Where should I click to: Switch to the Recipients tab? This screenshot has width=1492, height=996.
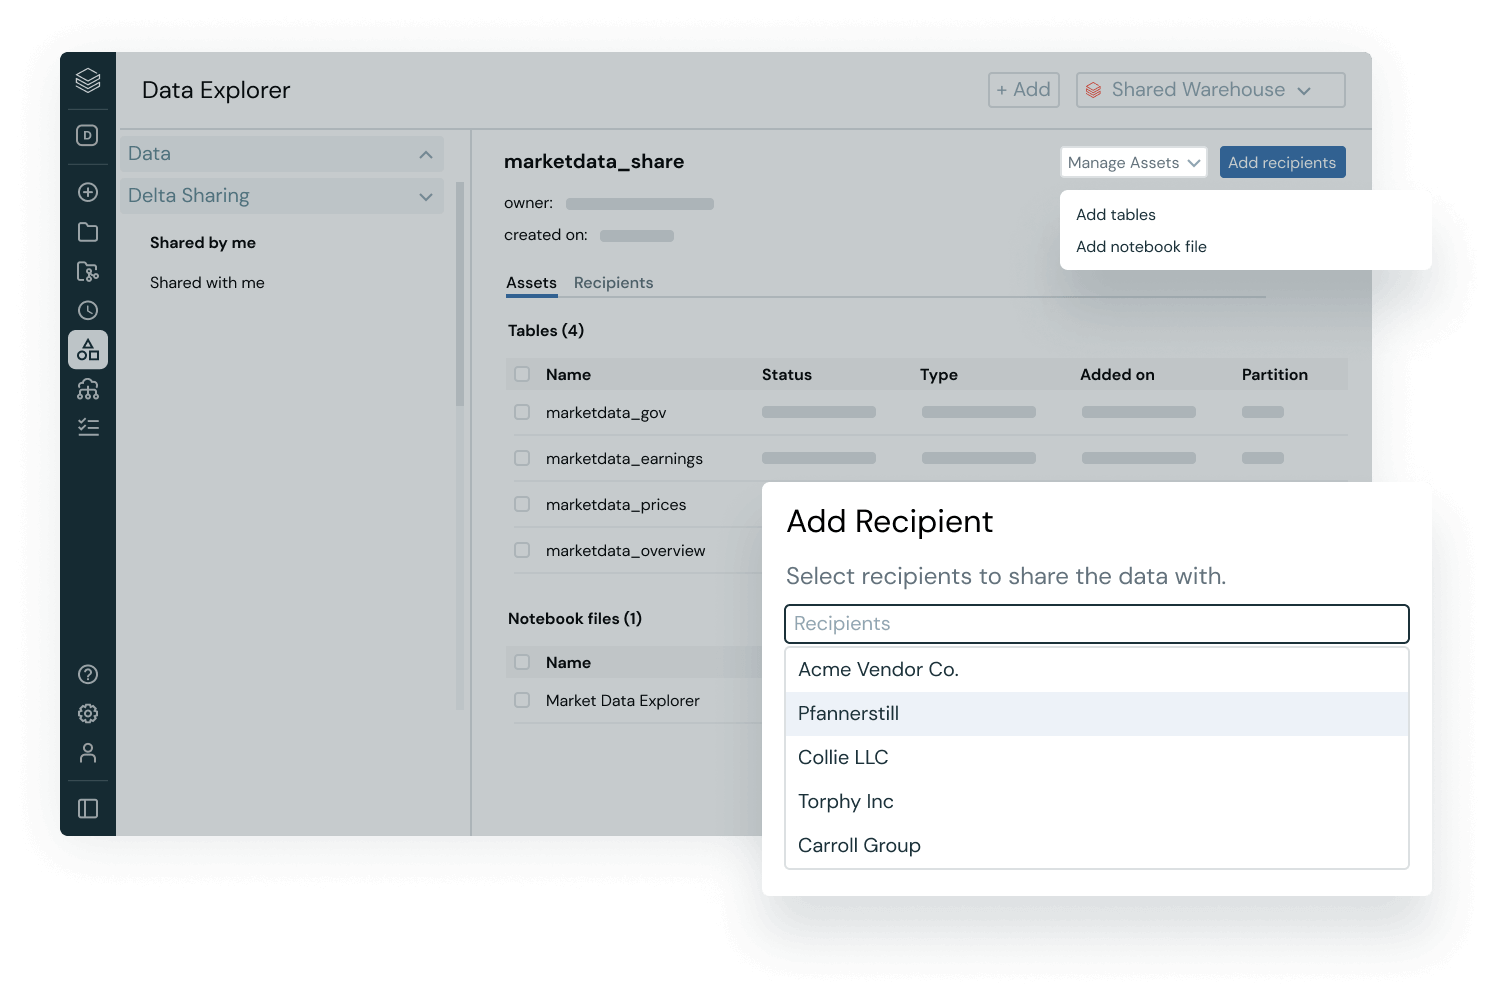click(613, 282)
